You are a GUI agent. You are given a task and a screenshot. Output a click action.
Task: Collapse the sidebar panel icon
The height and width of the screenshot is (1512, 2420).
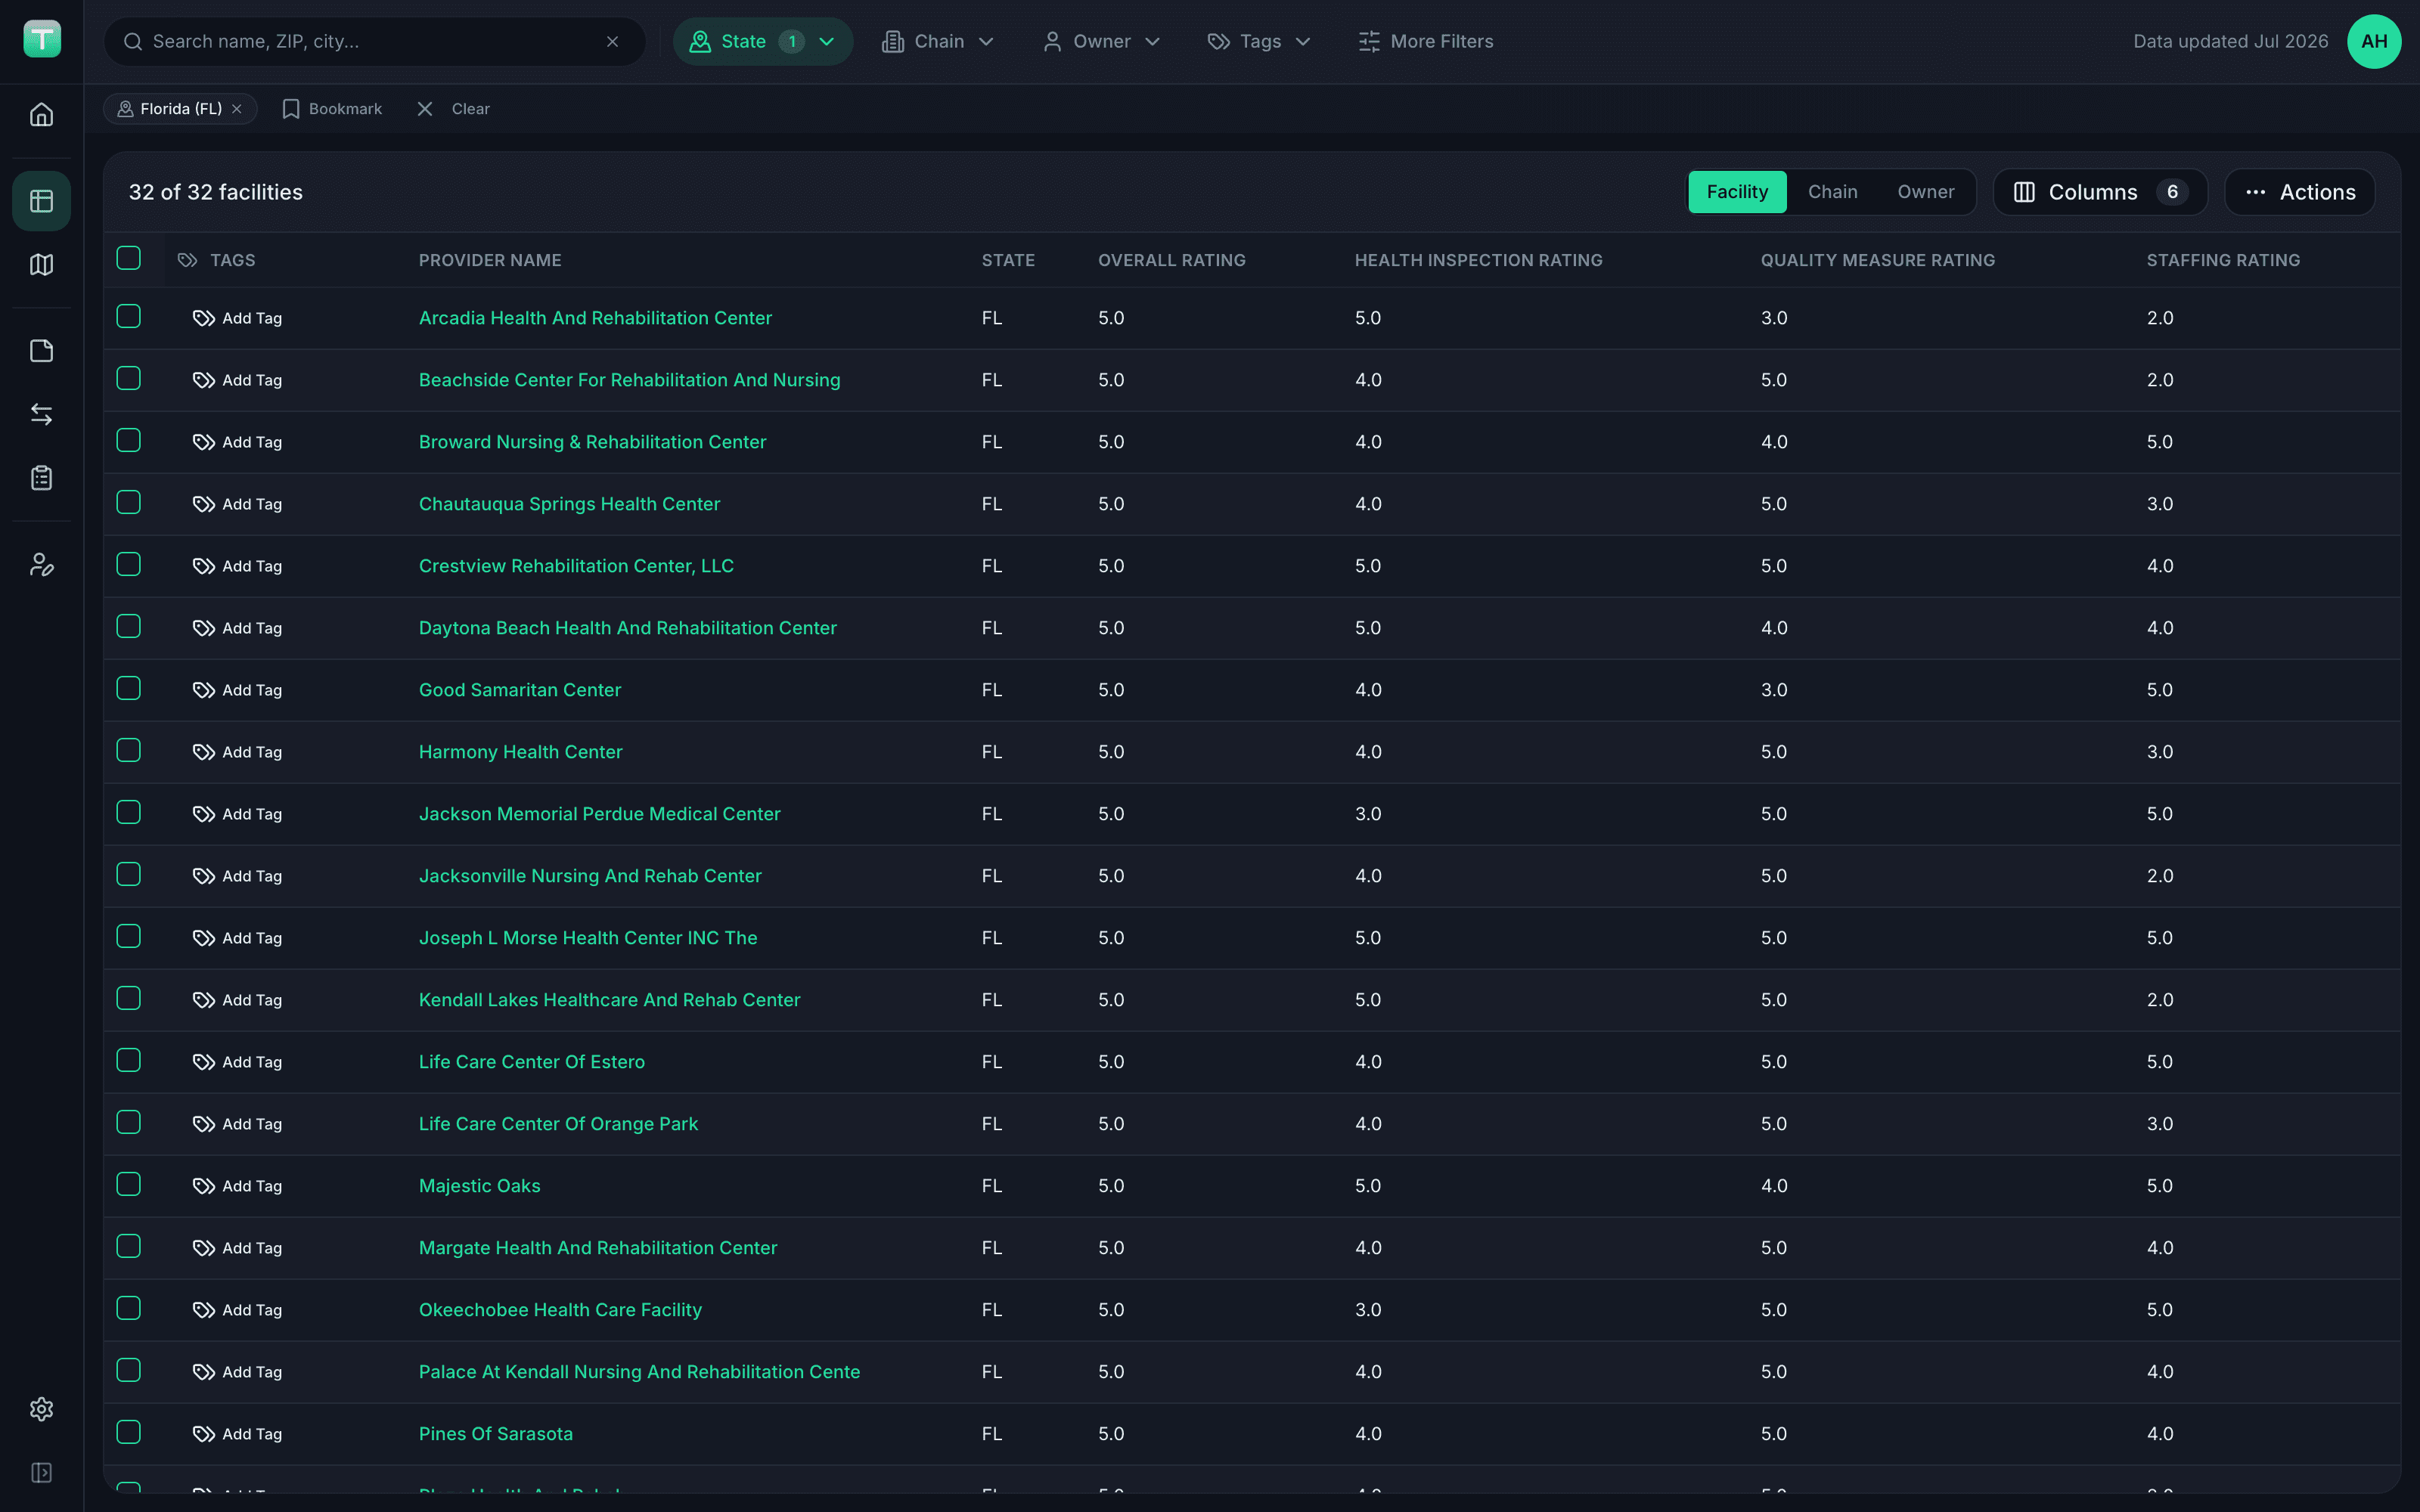[x=41, y=1473]
